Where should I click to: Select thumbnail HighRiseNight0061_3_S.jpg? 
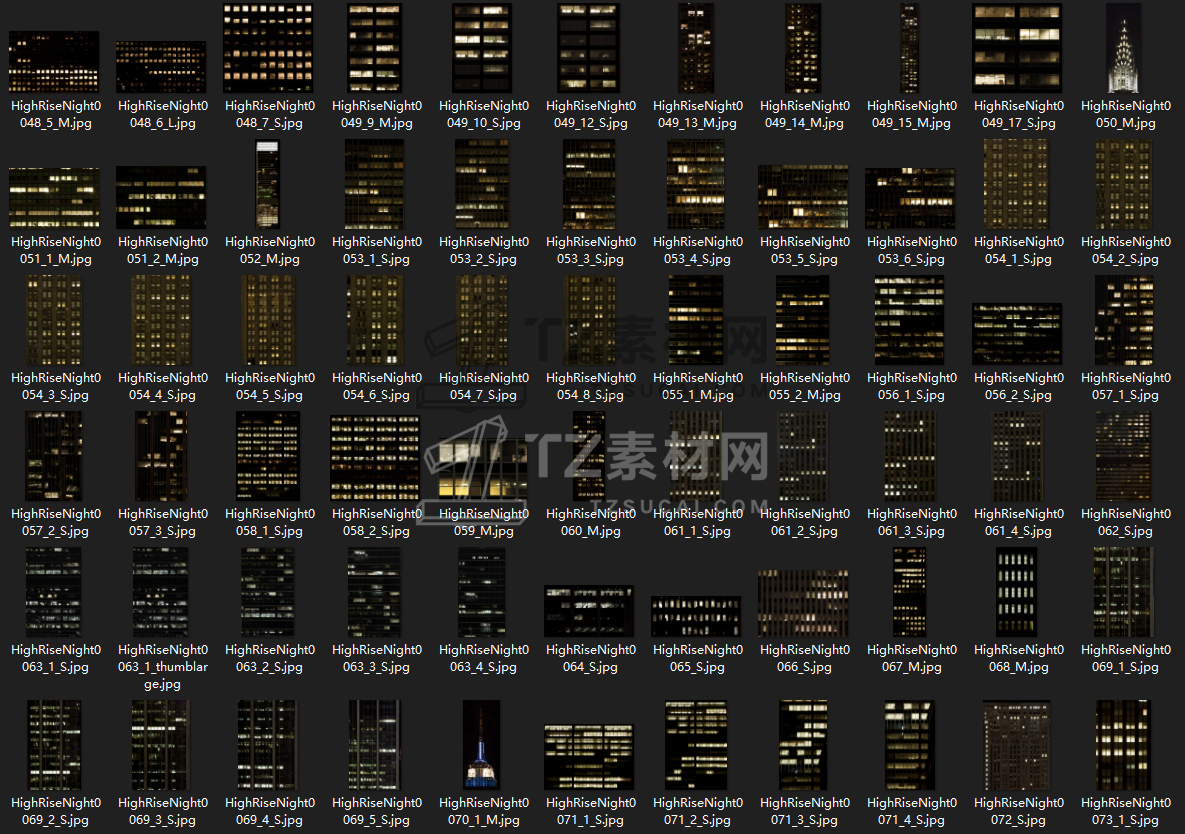(910, 456)
